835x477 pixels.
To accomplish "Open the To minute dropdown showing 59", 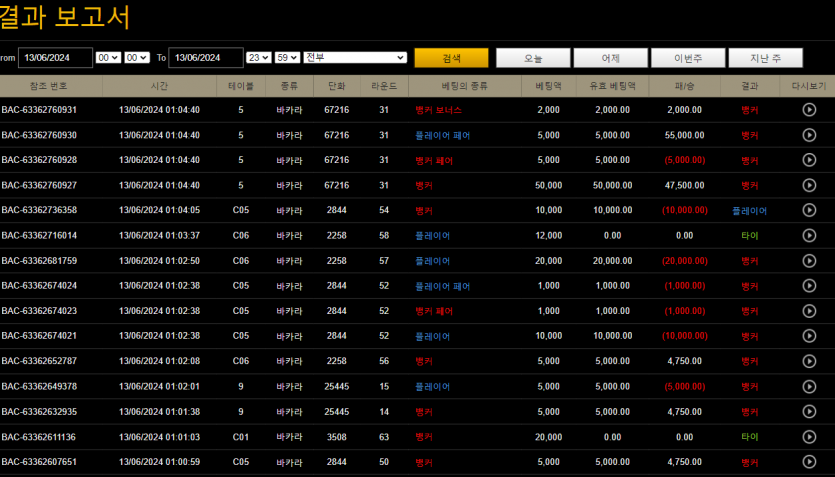I will point(288,57).
